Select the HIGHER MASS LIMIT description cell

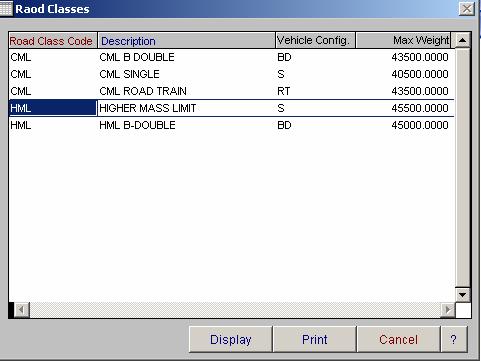[186, 108]
